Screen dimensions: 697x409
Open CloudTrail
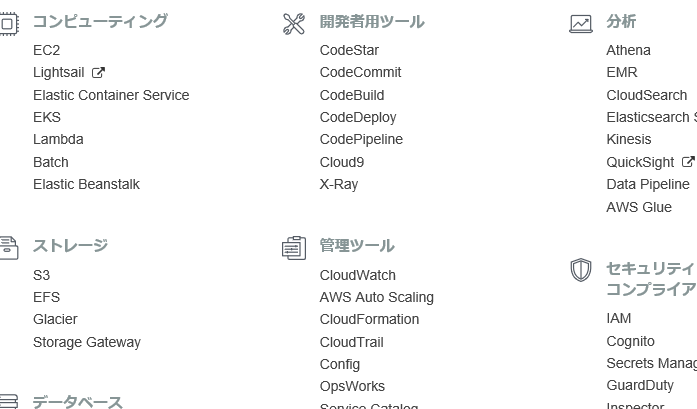click(352, 342)
